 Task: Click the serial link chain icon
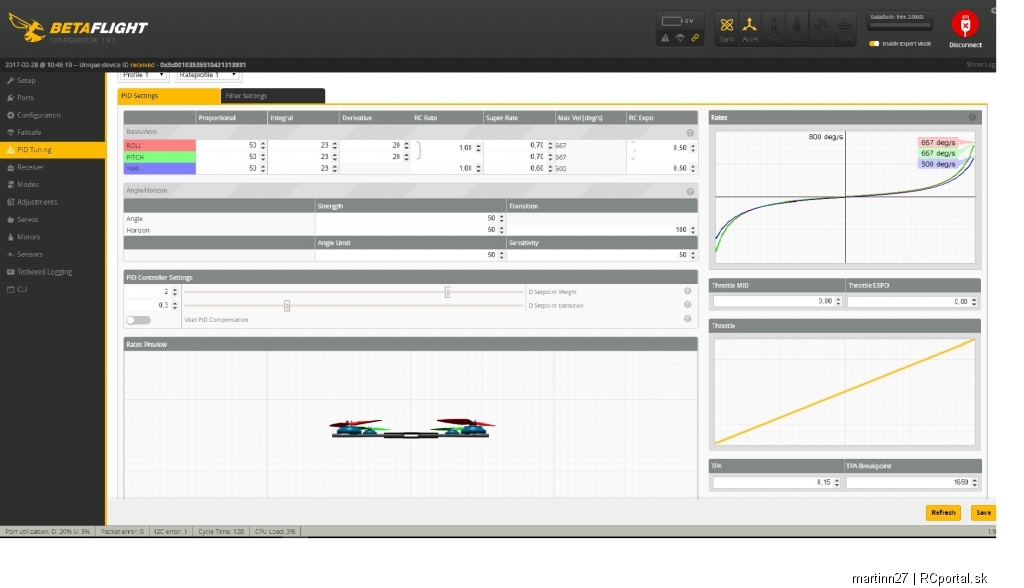695,38
